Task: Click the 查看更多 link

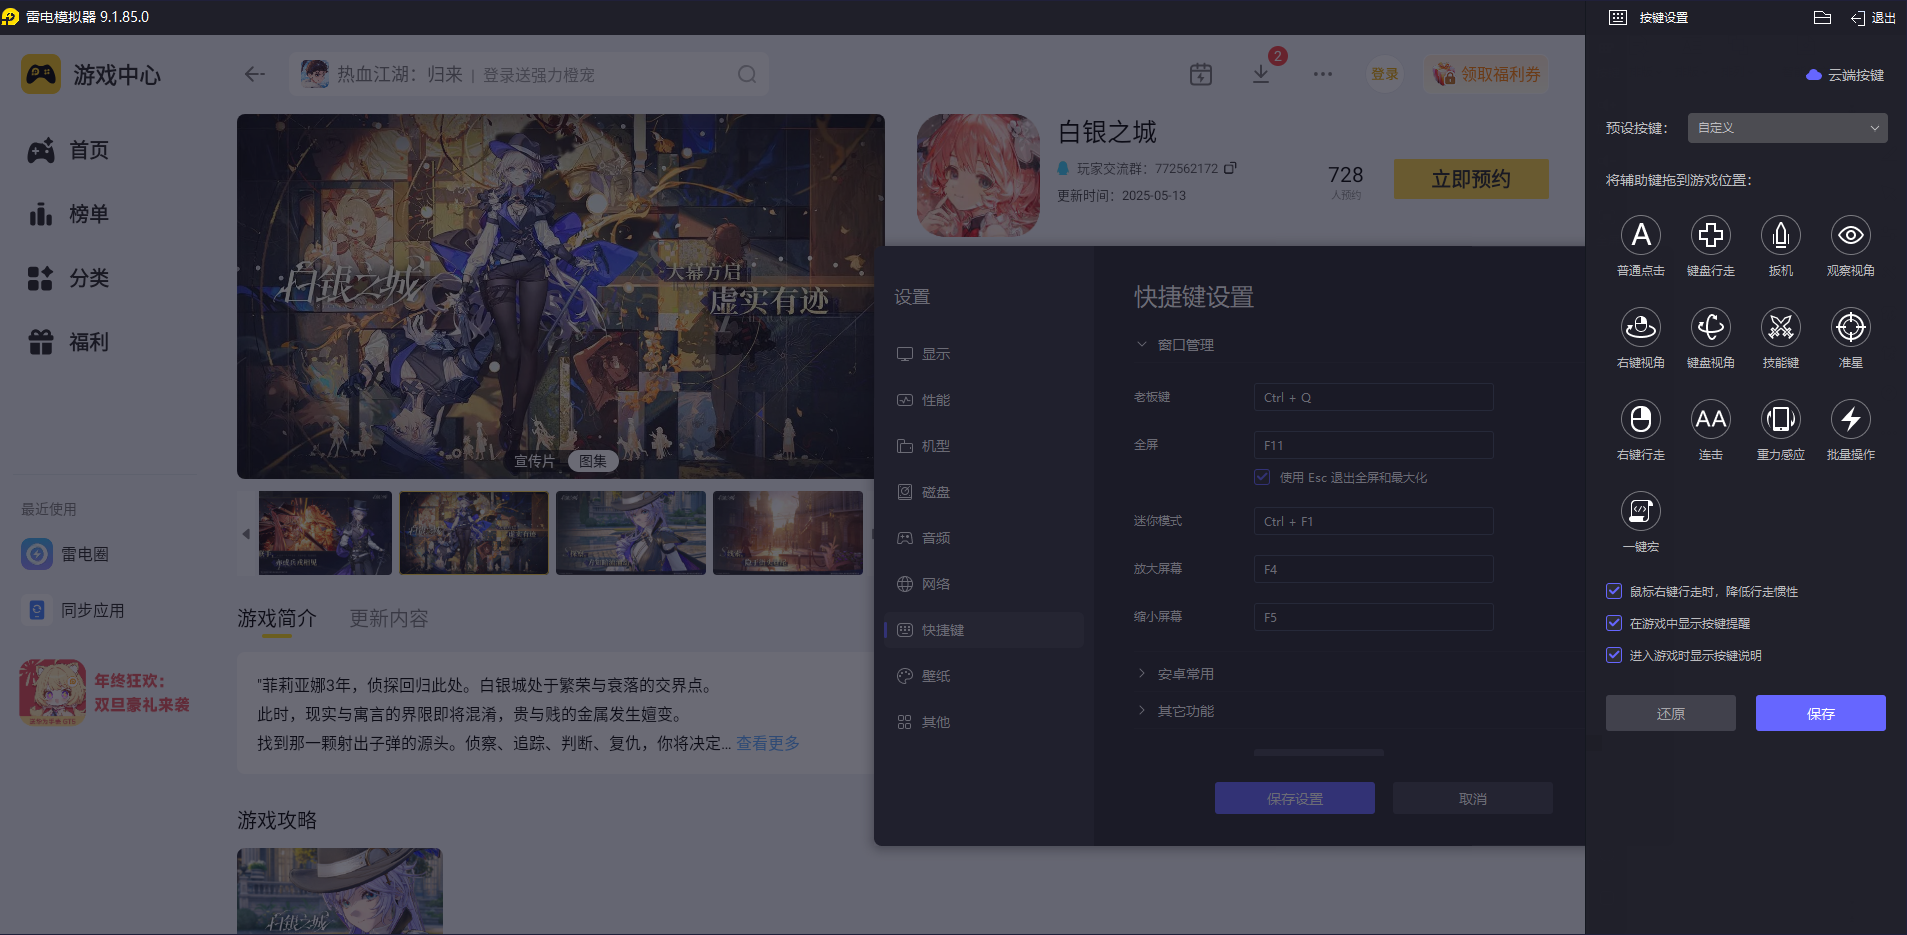Action: click(768, 743)
